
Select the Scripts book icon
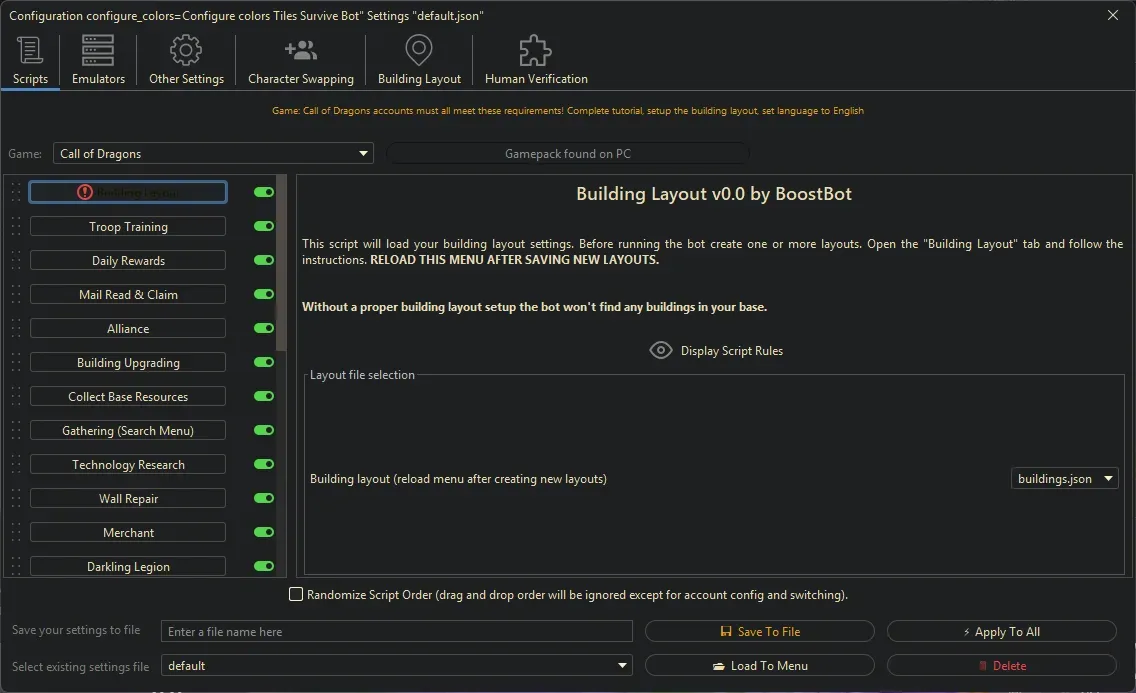30,49
